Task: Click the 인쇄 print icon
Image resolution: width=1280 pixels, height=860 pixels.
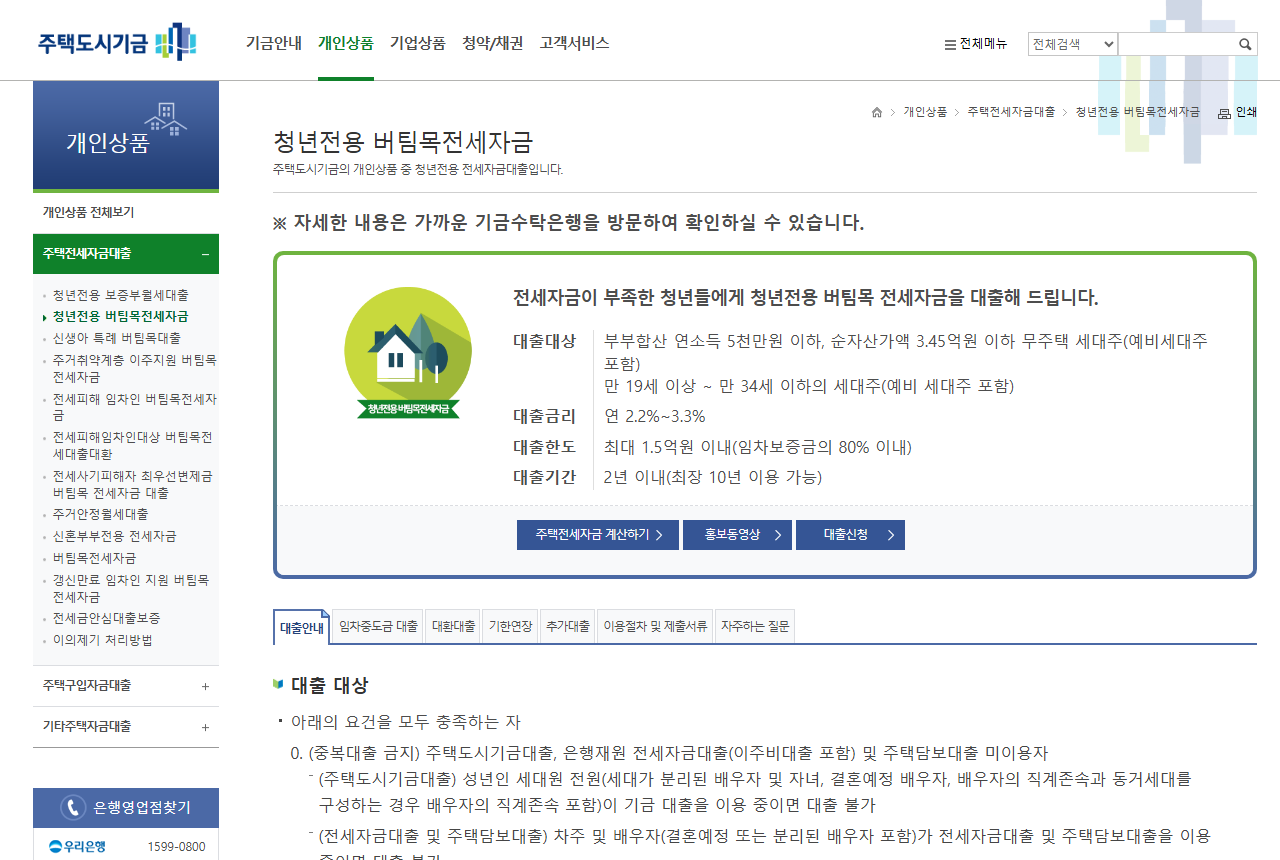Action: tap(1237, 112)
